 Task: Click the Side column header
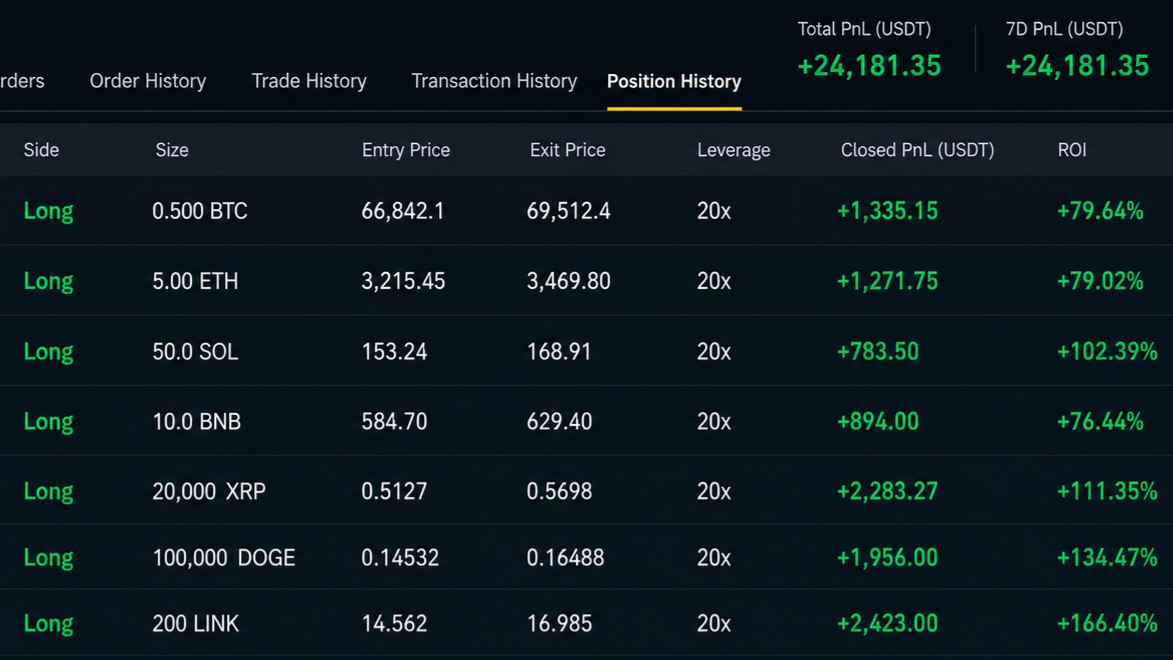click(41, 150)
